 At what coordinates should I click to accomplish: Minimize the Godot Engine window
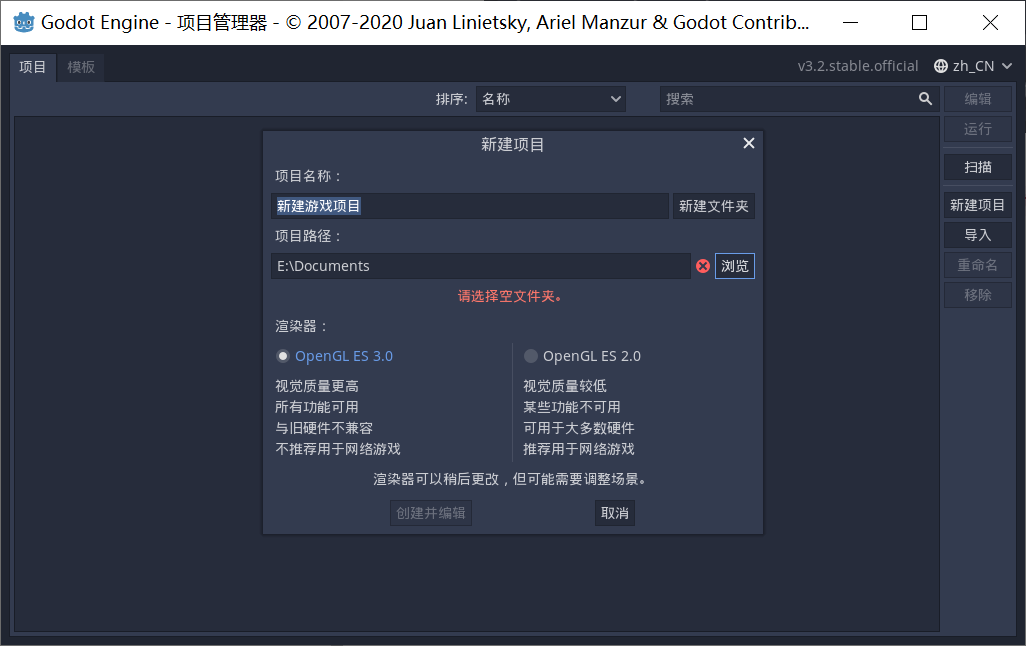[x=851, y=22]
